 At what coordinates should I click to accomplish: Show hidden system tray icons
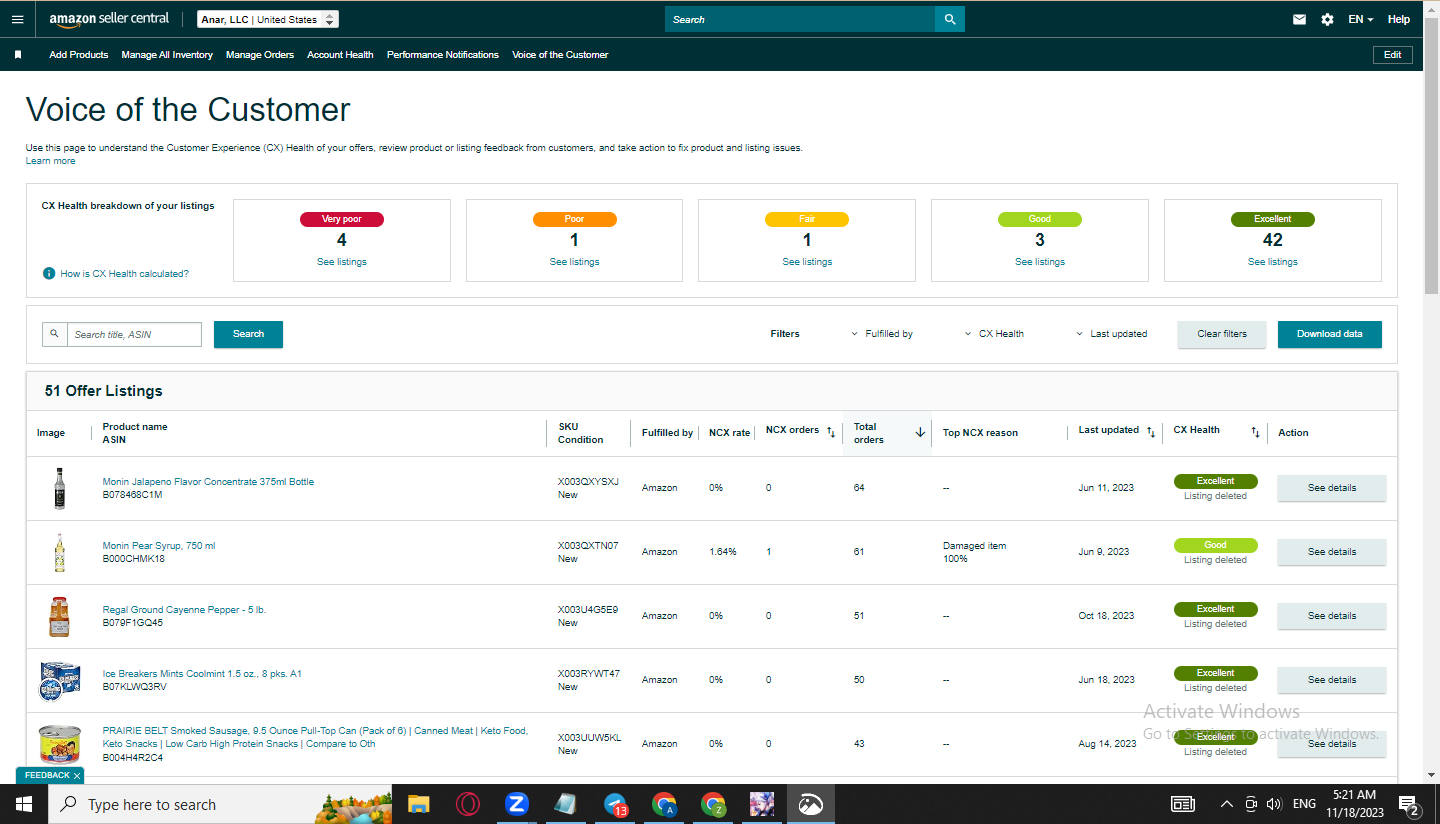click(x=1227, y=804)
